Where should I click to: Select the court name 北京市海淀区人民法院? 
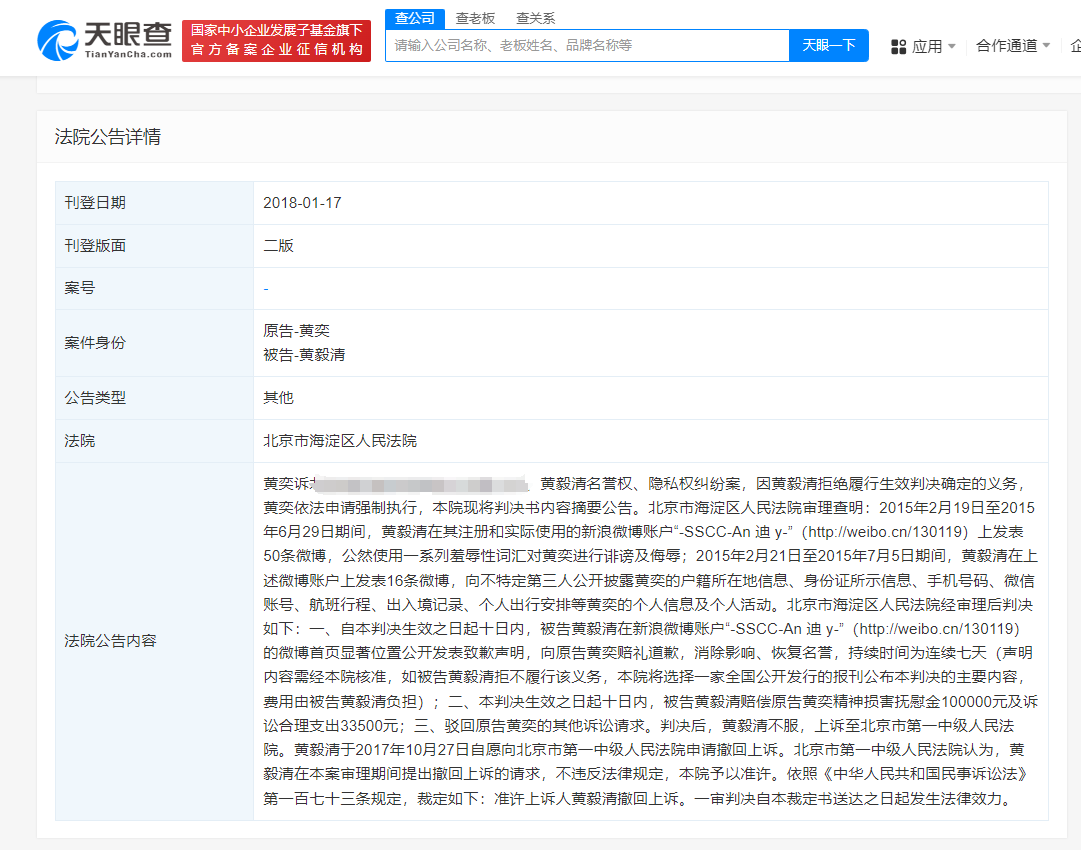340,441
